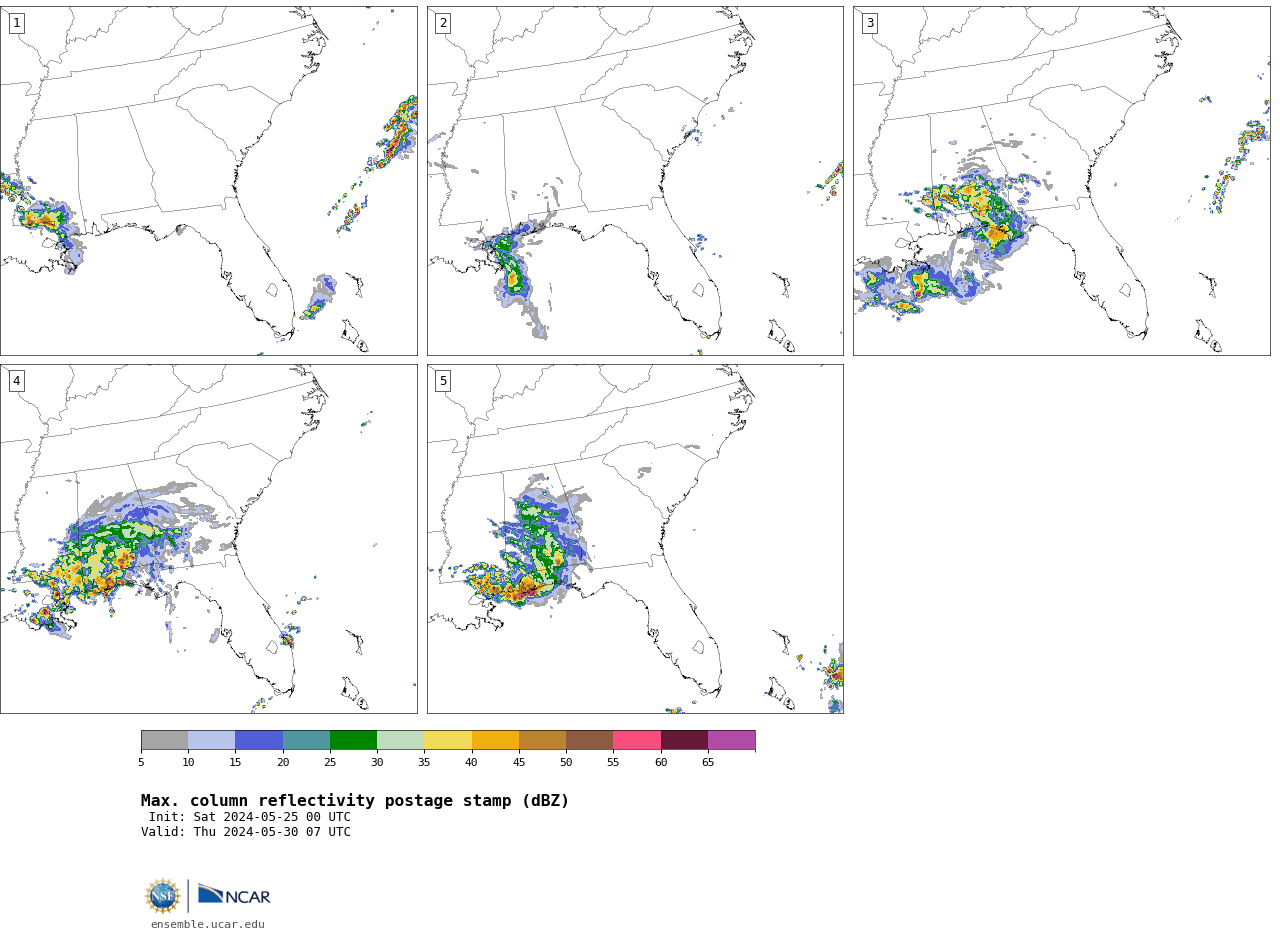Open ensemble member 1 map thumbnail
This screenshot has height=936, width=1280.
[208, 181]
